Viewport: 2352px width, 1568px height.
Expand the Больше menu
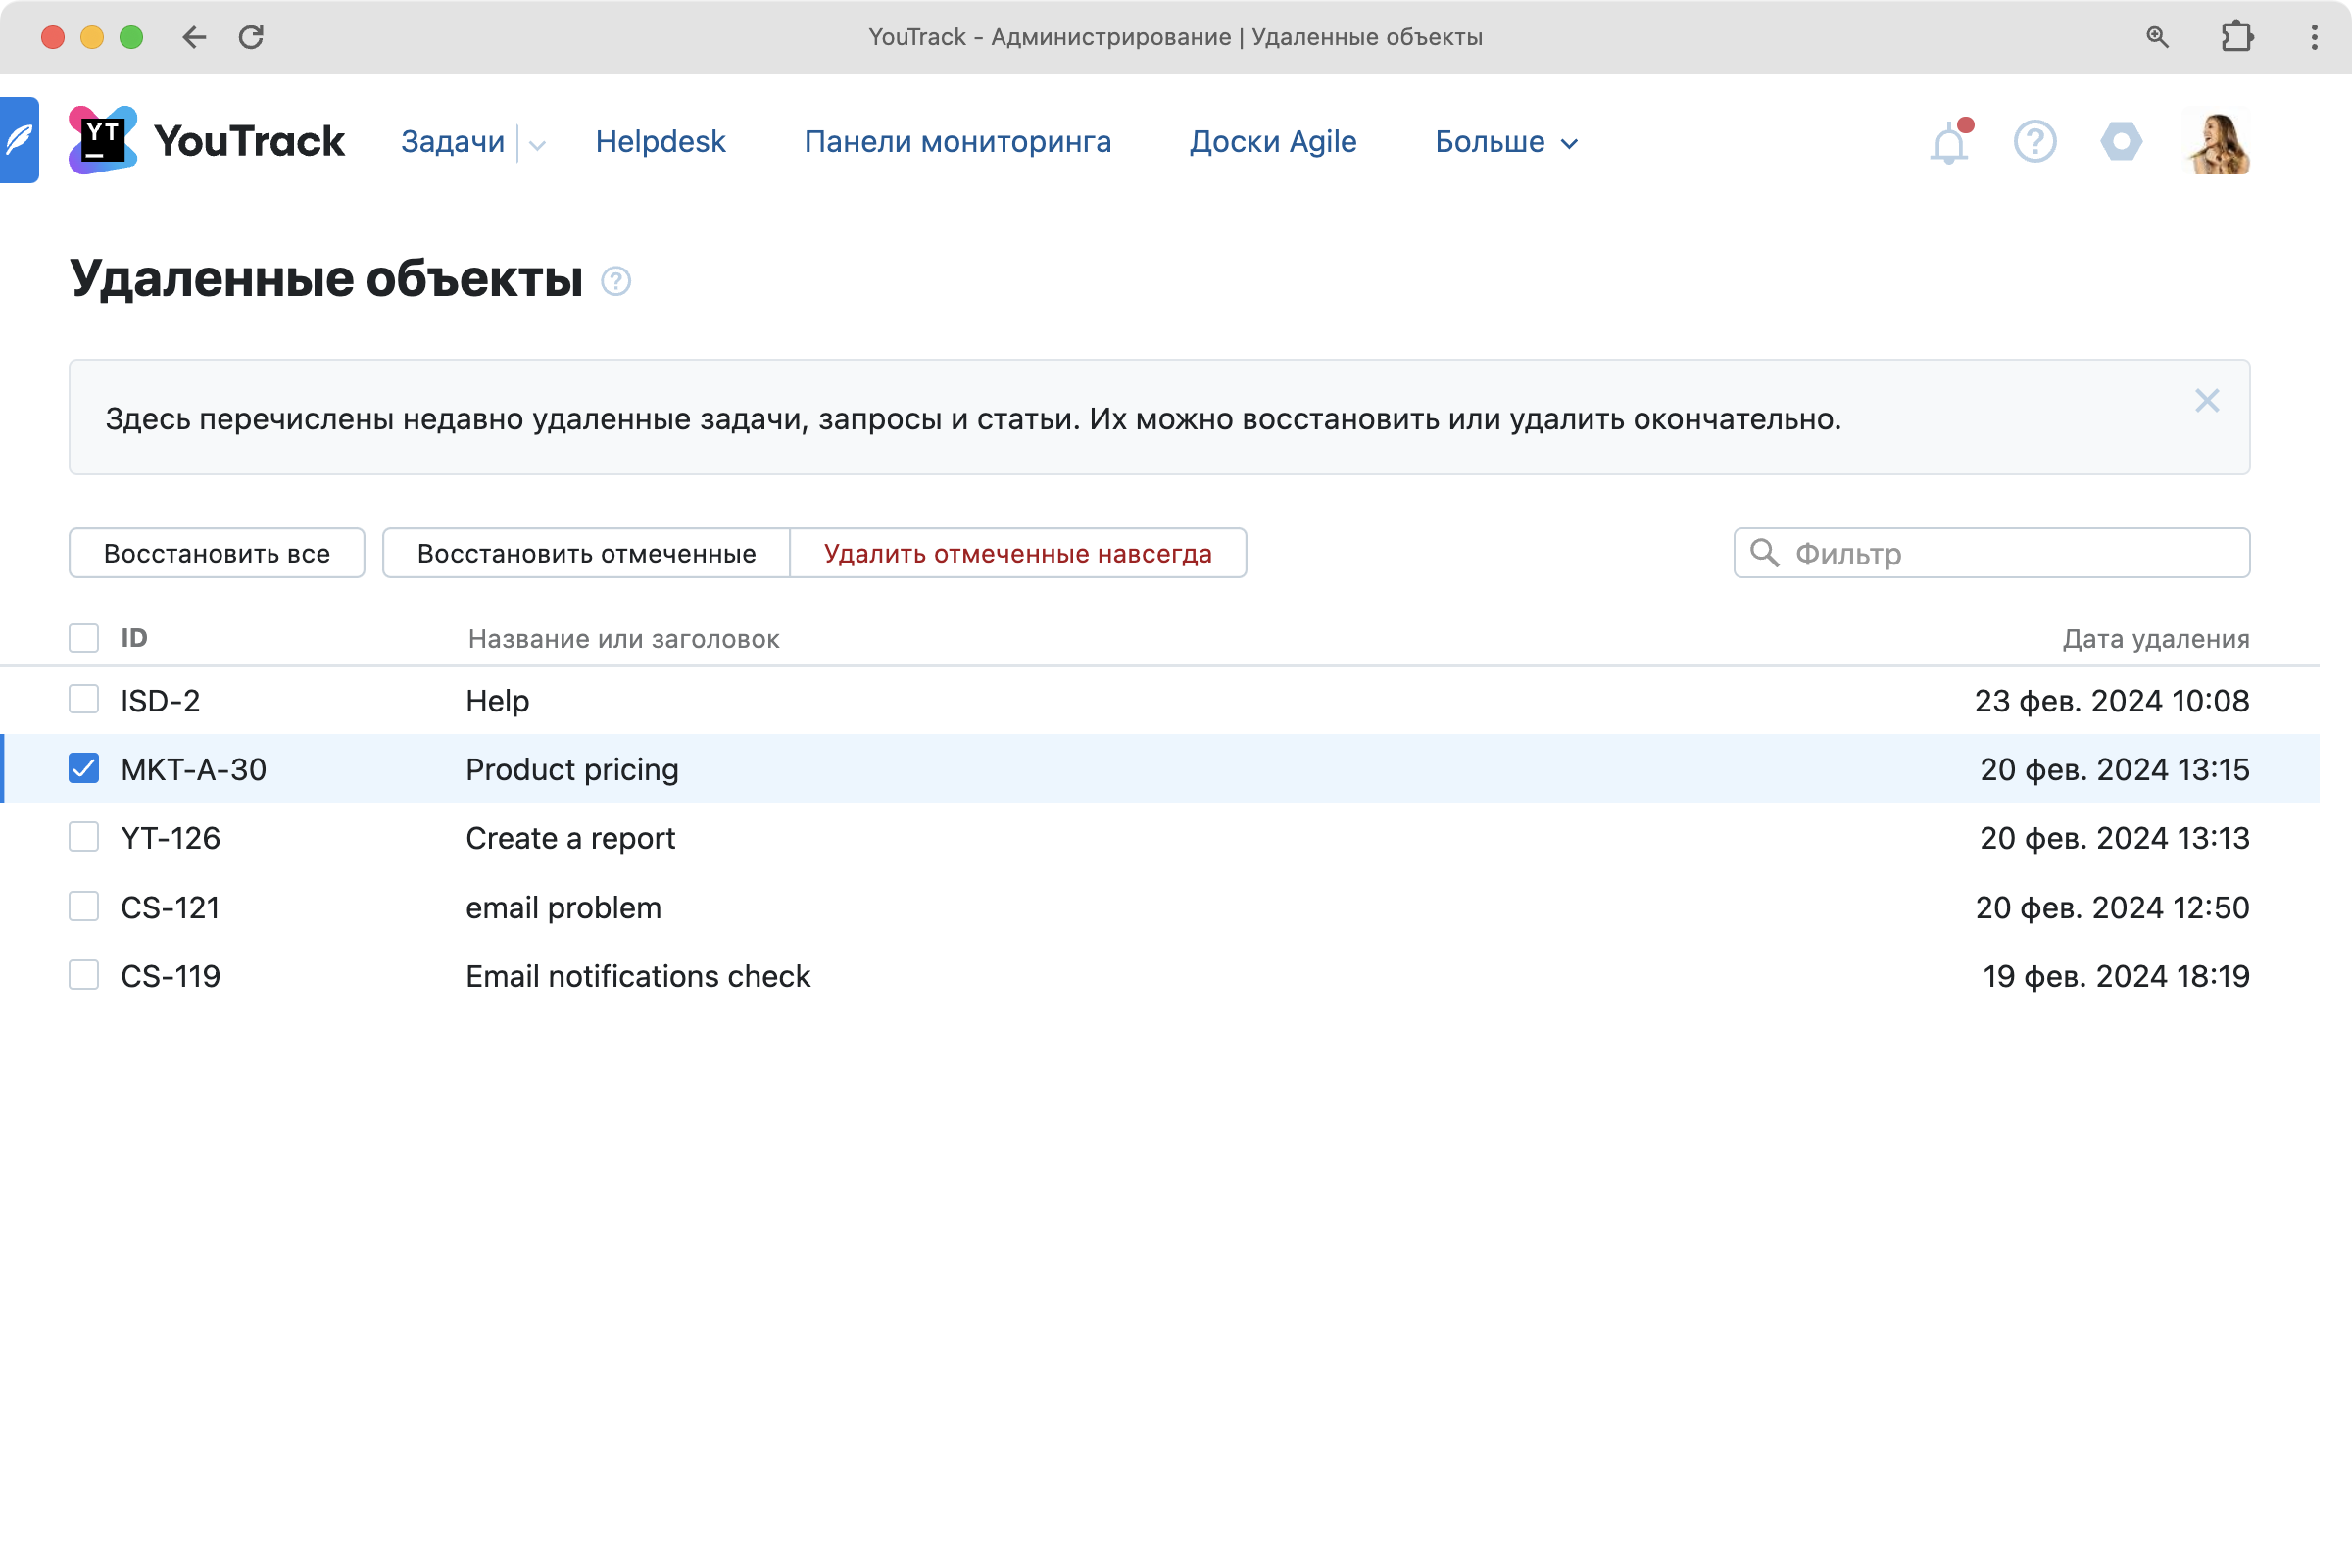1506,142
